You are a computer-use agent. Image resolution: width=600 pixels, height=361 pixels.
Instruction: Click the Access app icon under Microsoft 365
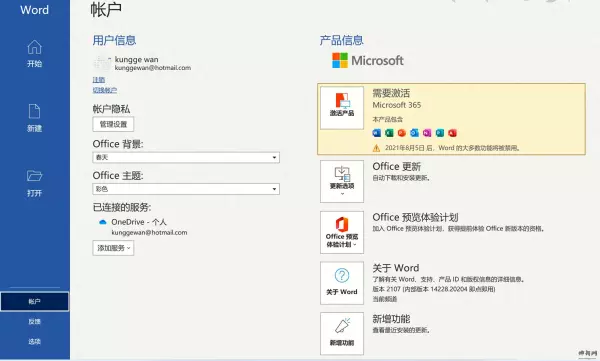pyautogui.click(x=452, y=133)
